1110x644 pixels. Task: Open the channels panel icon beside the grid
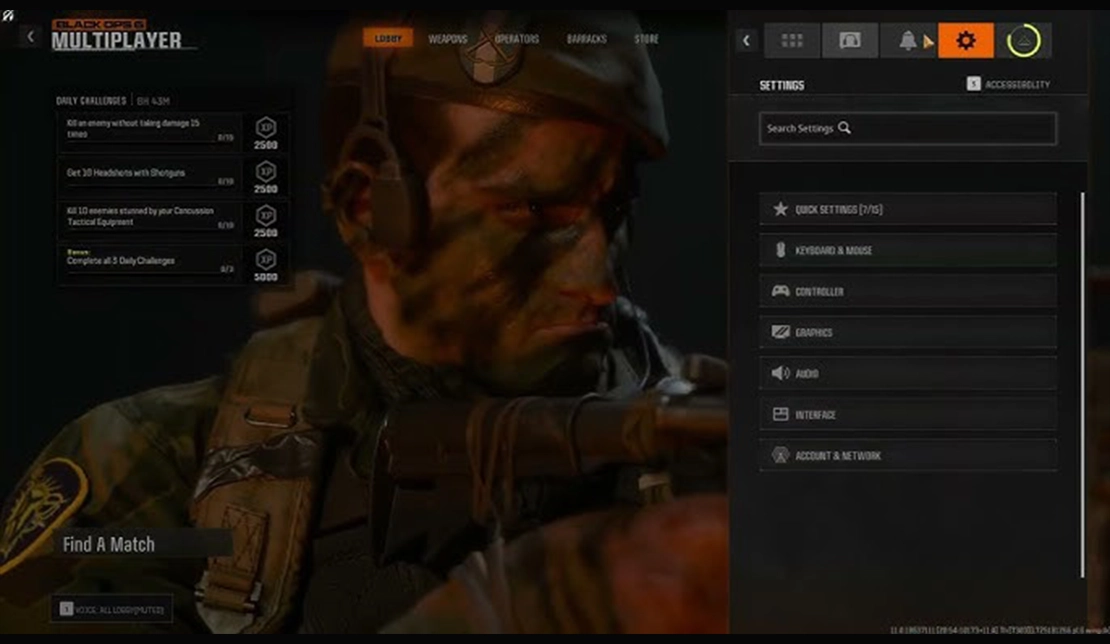(850, 40)
